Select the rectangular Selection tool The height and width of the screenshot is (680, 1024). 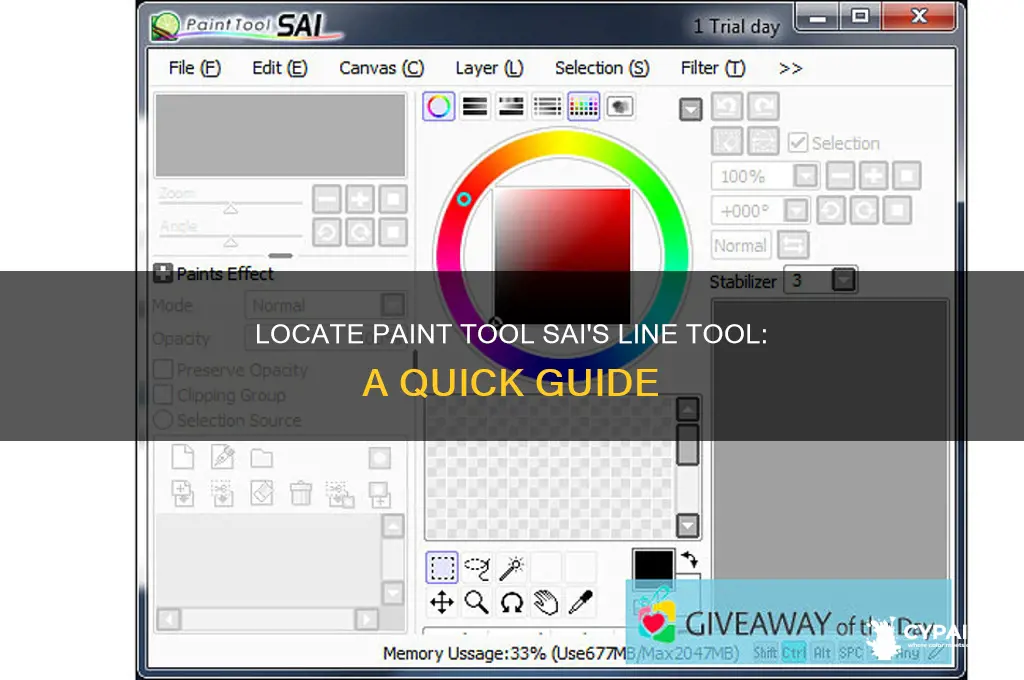pos(441,567)
